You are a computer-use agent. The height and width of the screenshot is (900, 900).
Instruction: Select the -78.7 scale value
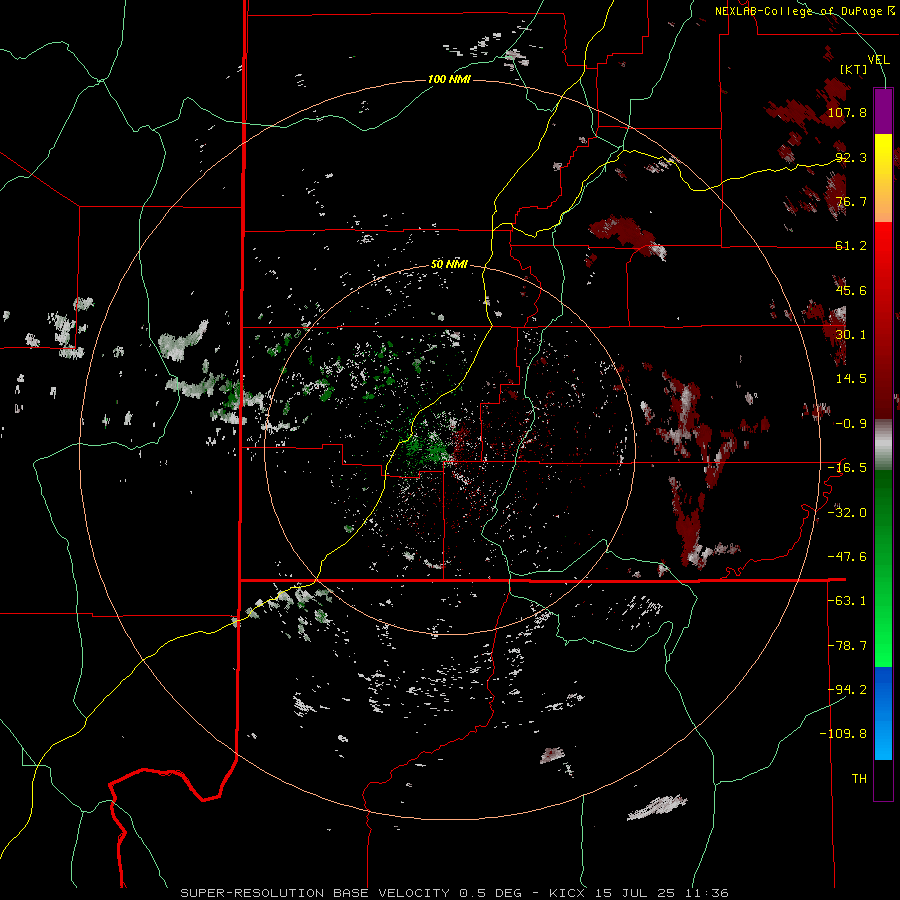(x=847, y=646)
